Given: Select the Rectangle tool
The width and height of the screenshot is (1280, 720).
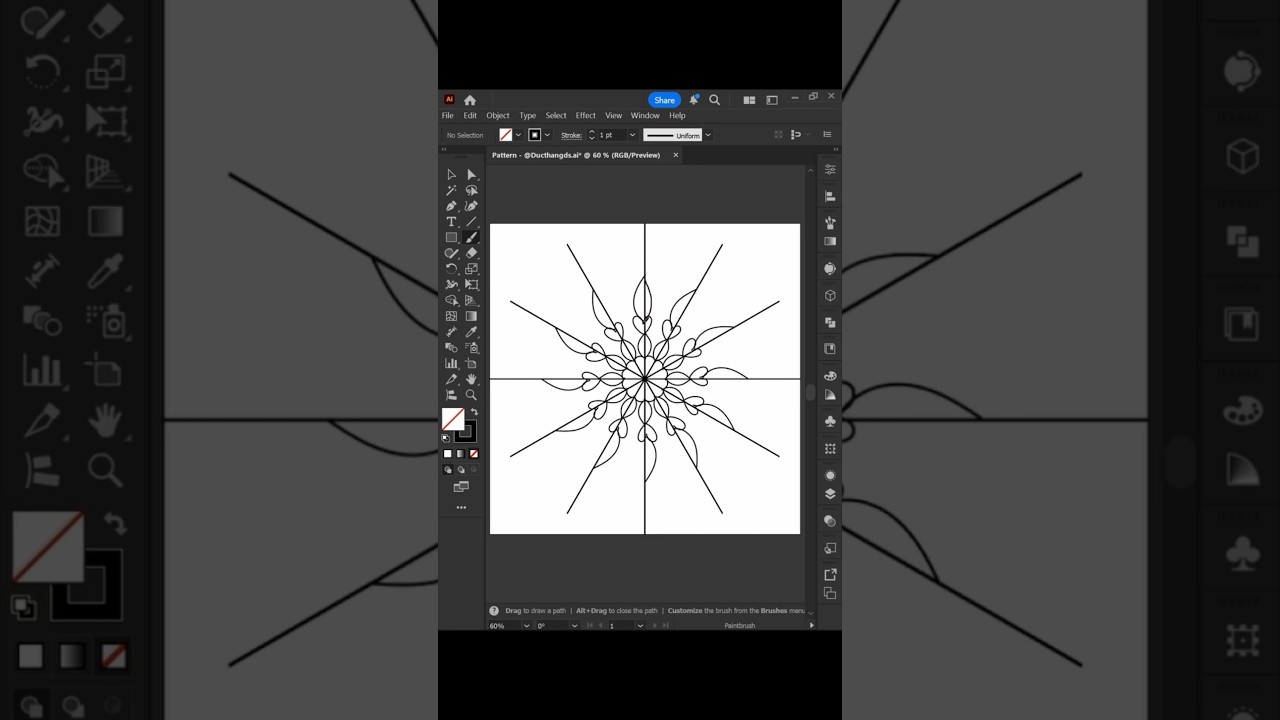Looking at the screenshot, I should pyautogui.click(x=451, y=238).
